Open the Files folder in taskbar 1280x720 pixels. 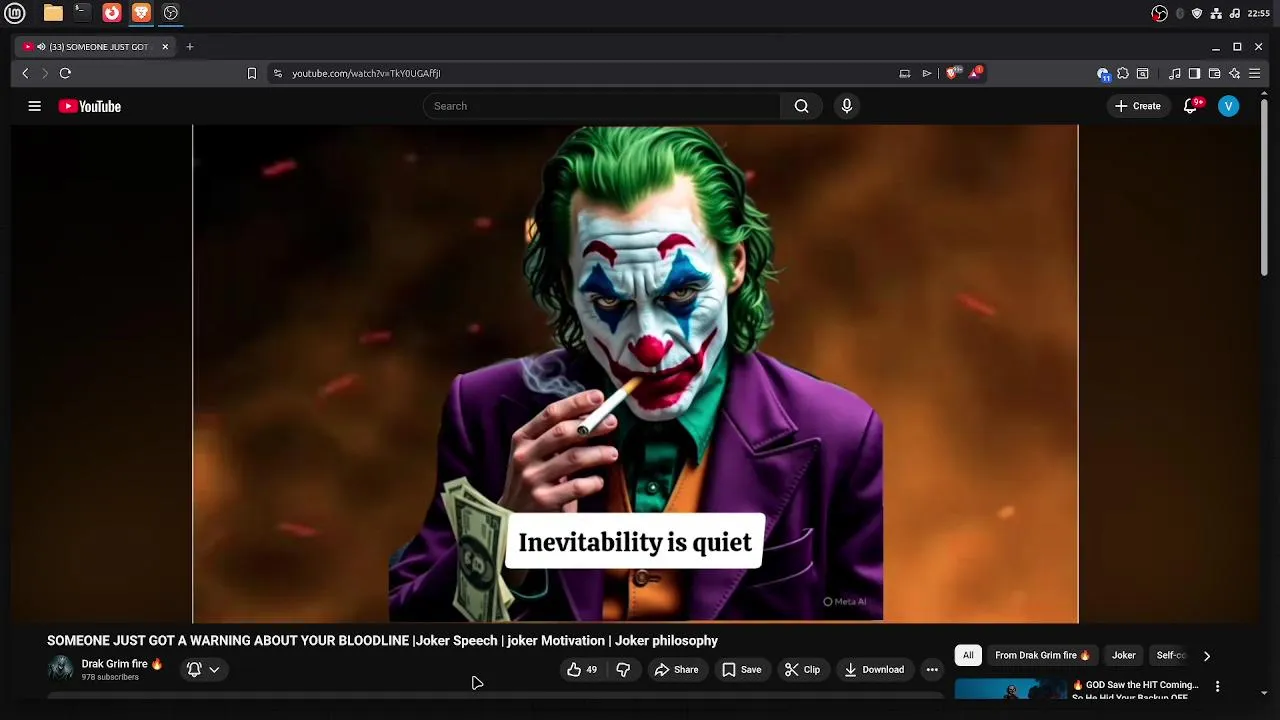[53, 13]
